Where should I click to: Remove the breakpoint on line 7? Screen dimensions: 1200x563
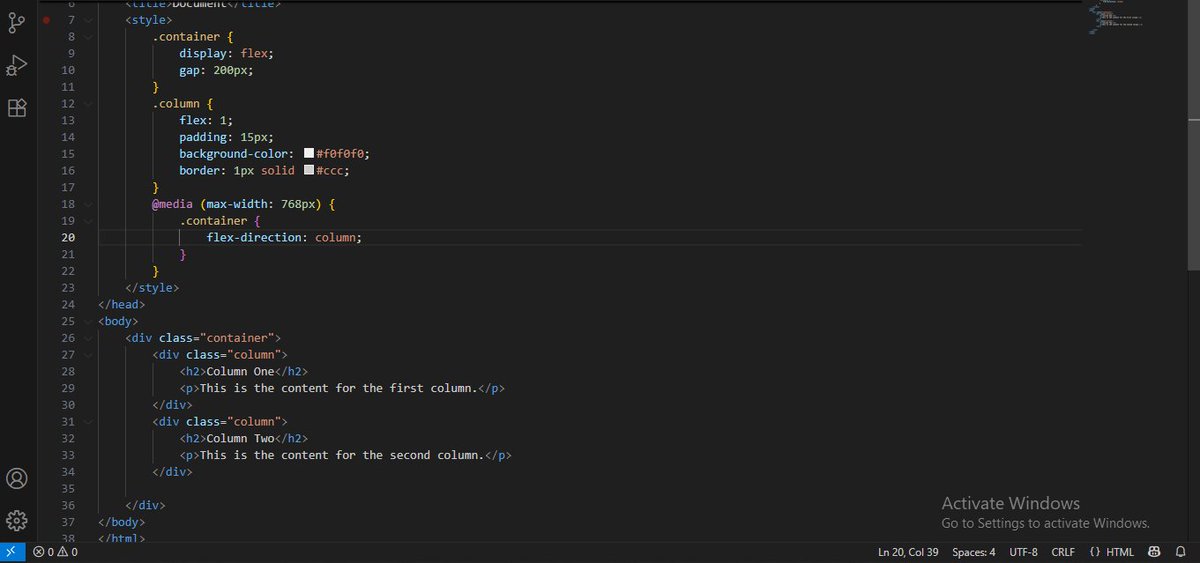46,20
